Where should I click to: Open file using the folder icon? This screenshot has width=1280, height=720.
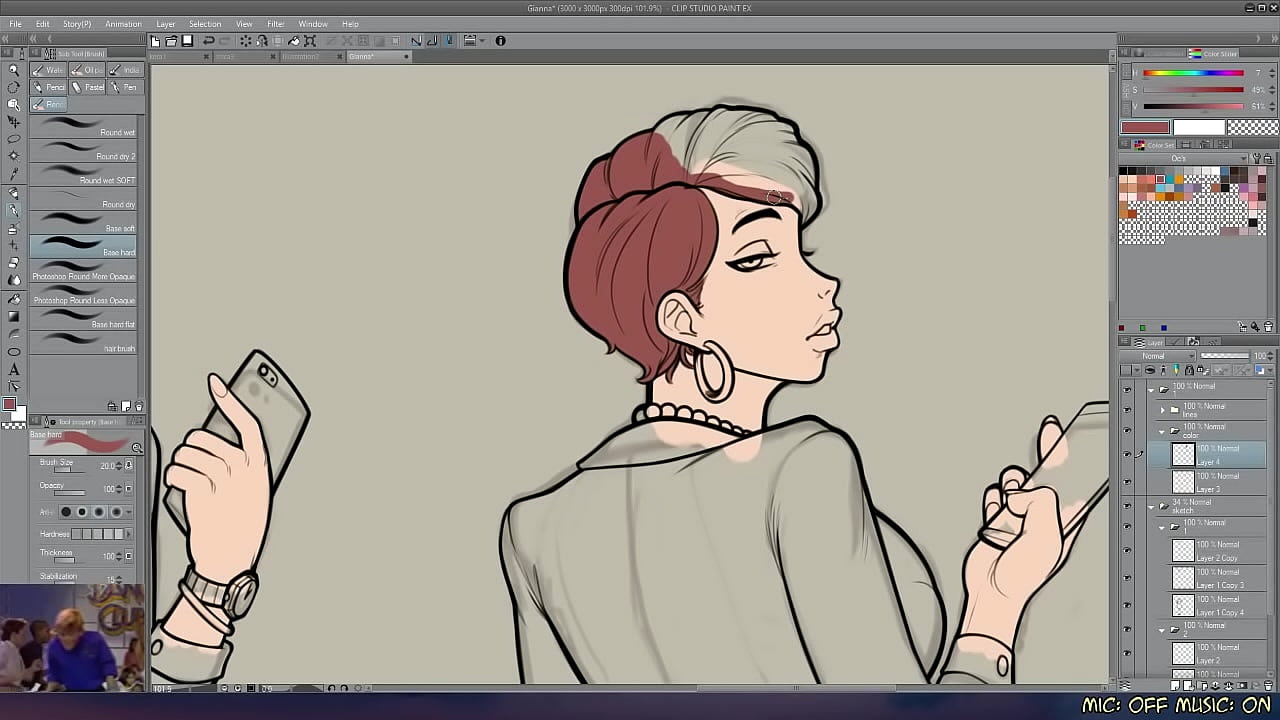[x=171, y=41]
